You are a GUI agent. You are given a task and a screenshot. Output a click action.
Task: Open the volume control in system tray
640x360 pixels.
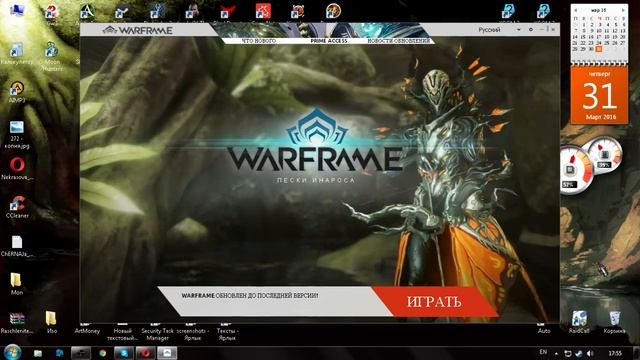(x=590, y=353)
